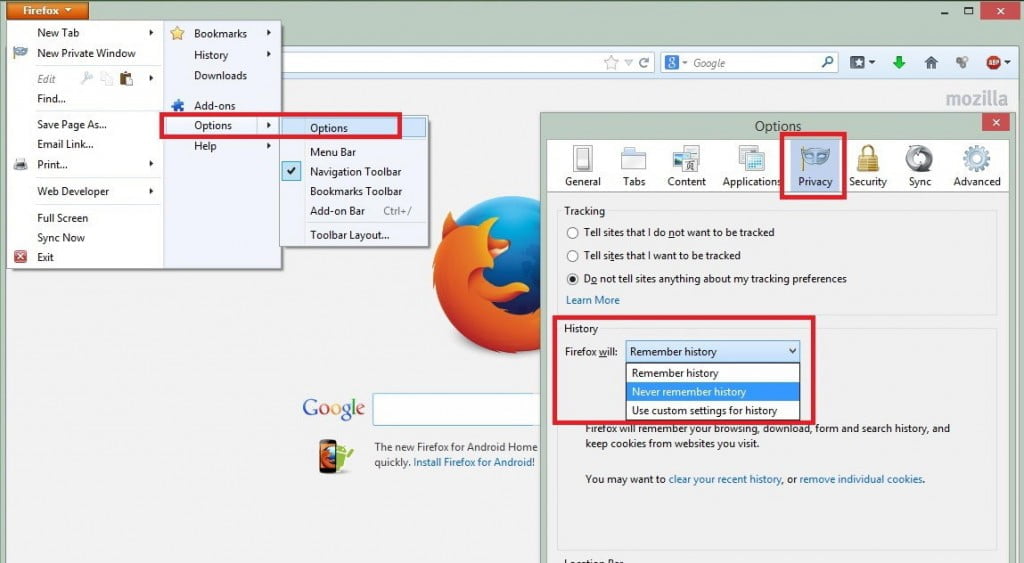Open the General options panel icon

click(x=582, y=166)
